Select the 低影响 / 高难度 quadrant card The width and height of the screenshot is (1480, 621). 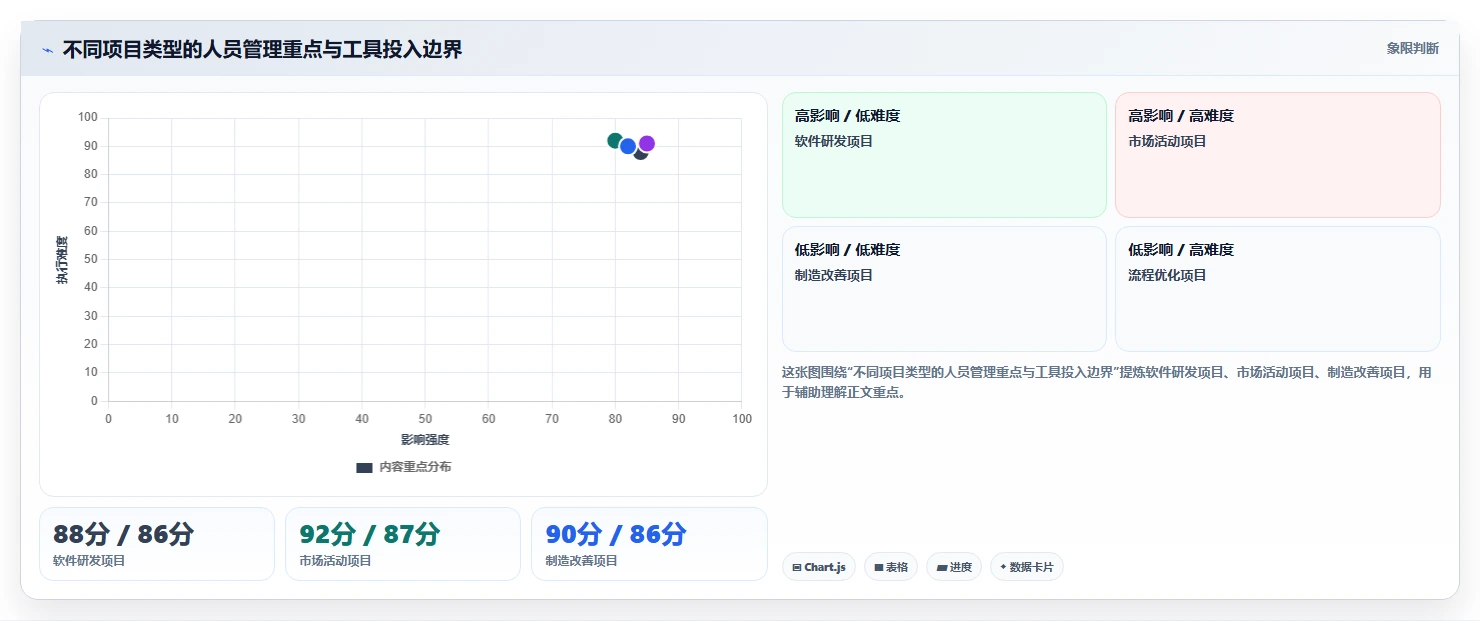pyautogui.click(x=1278, y=289)
